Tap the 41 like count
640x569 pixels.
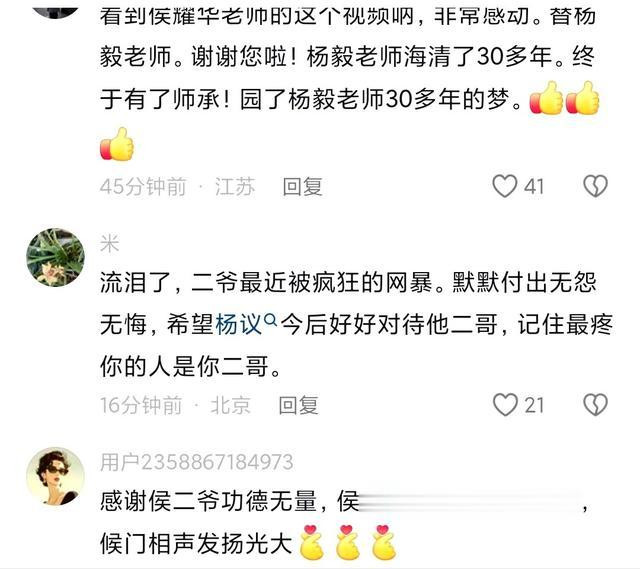[x=534, y=187]
